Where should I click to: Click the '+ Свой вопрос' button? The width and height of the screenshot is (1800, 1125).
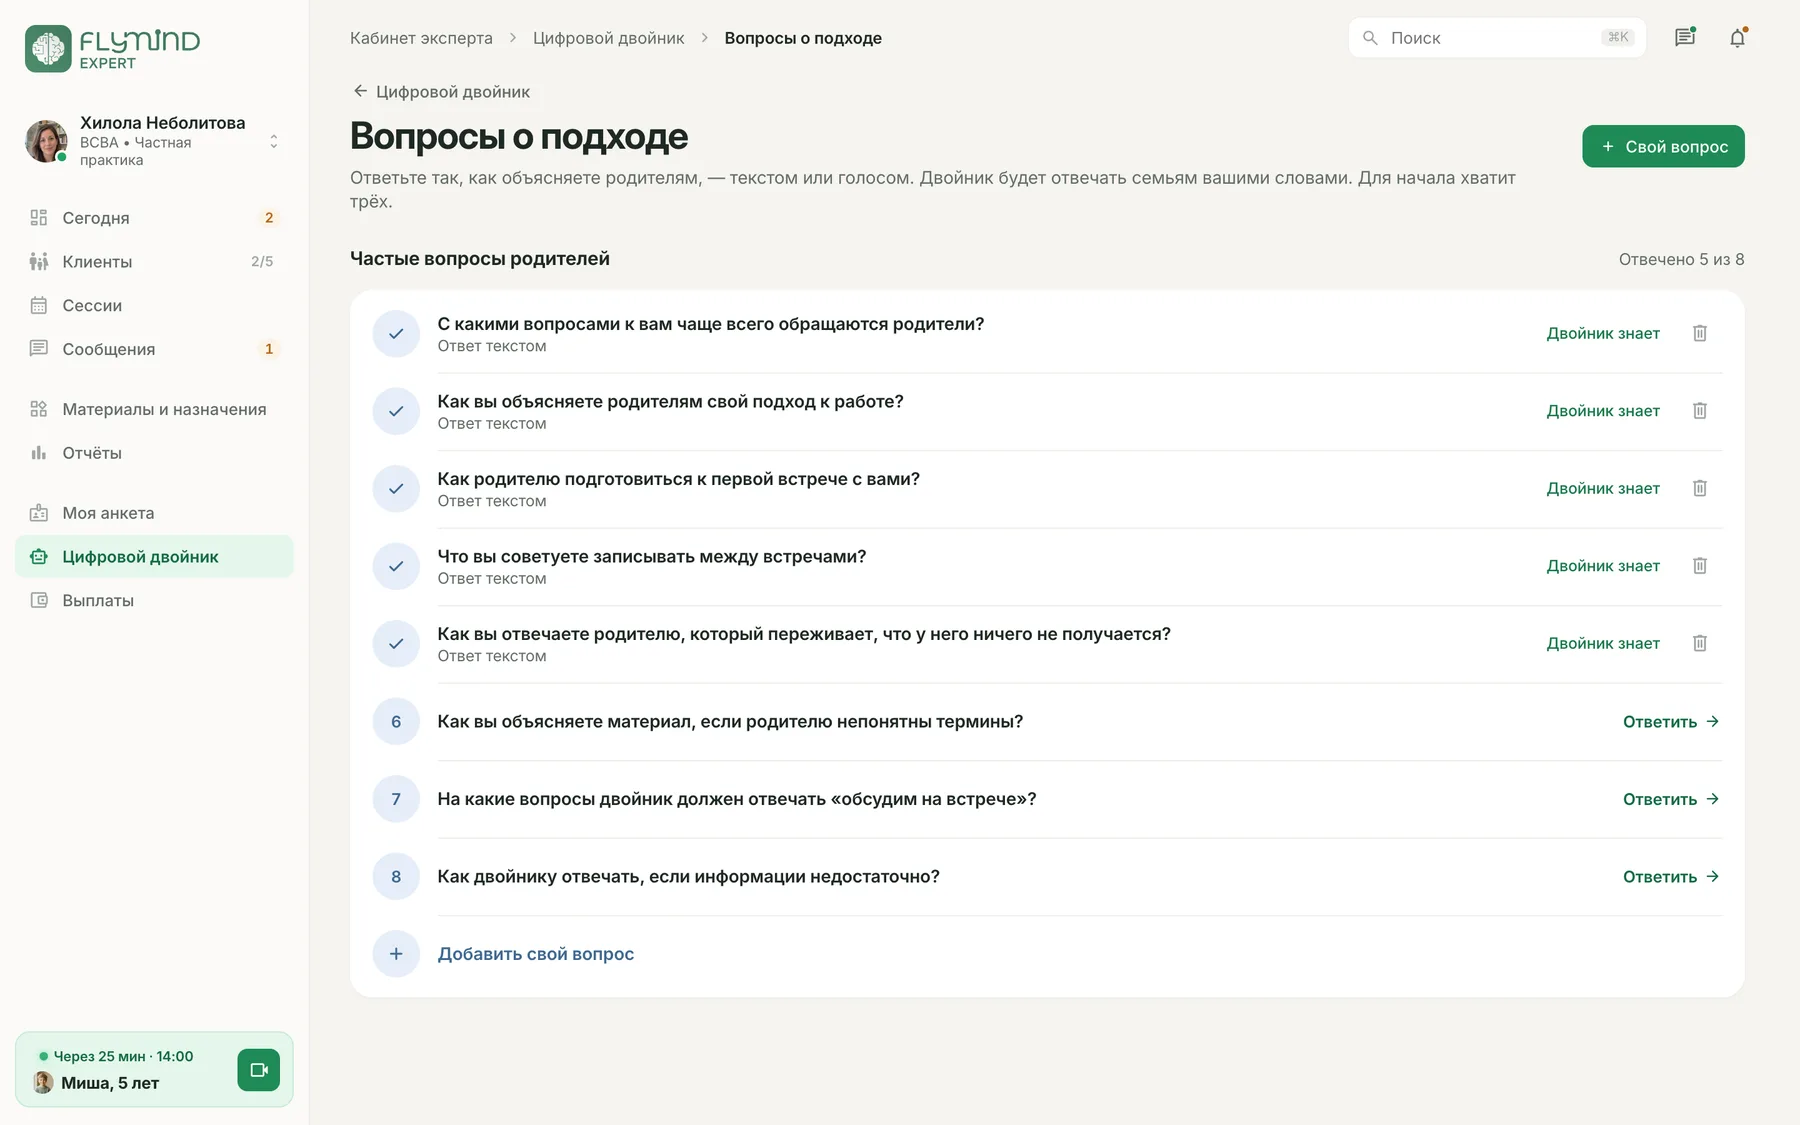(1663, 146)
